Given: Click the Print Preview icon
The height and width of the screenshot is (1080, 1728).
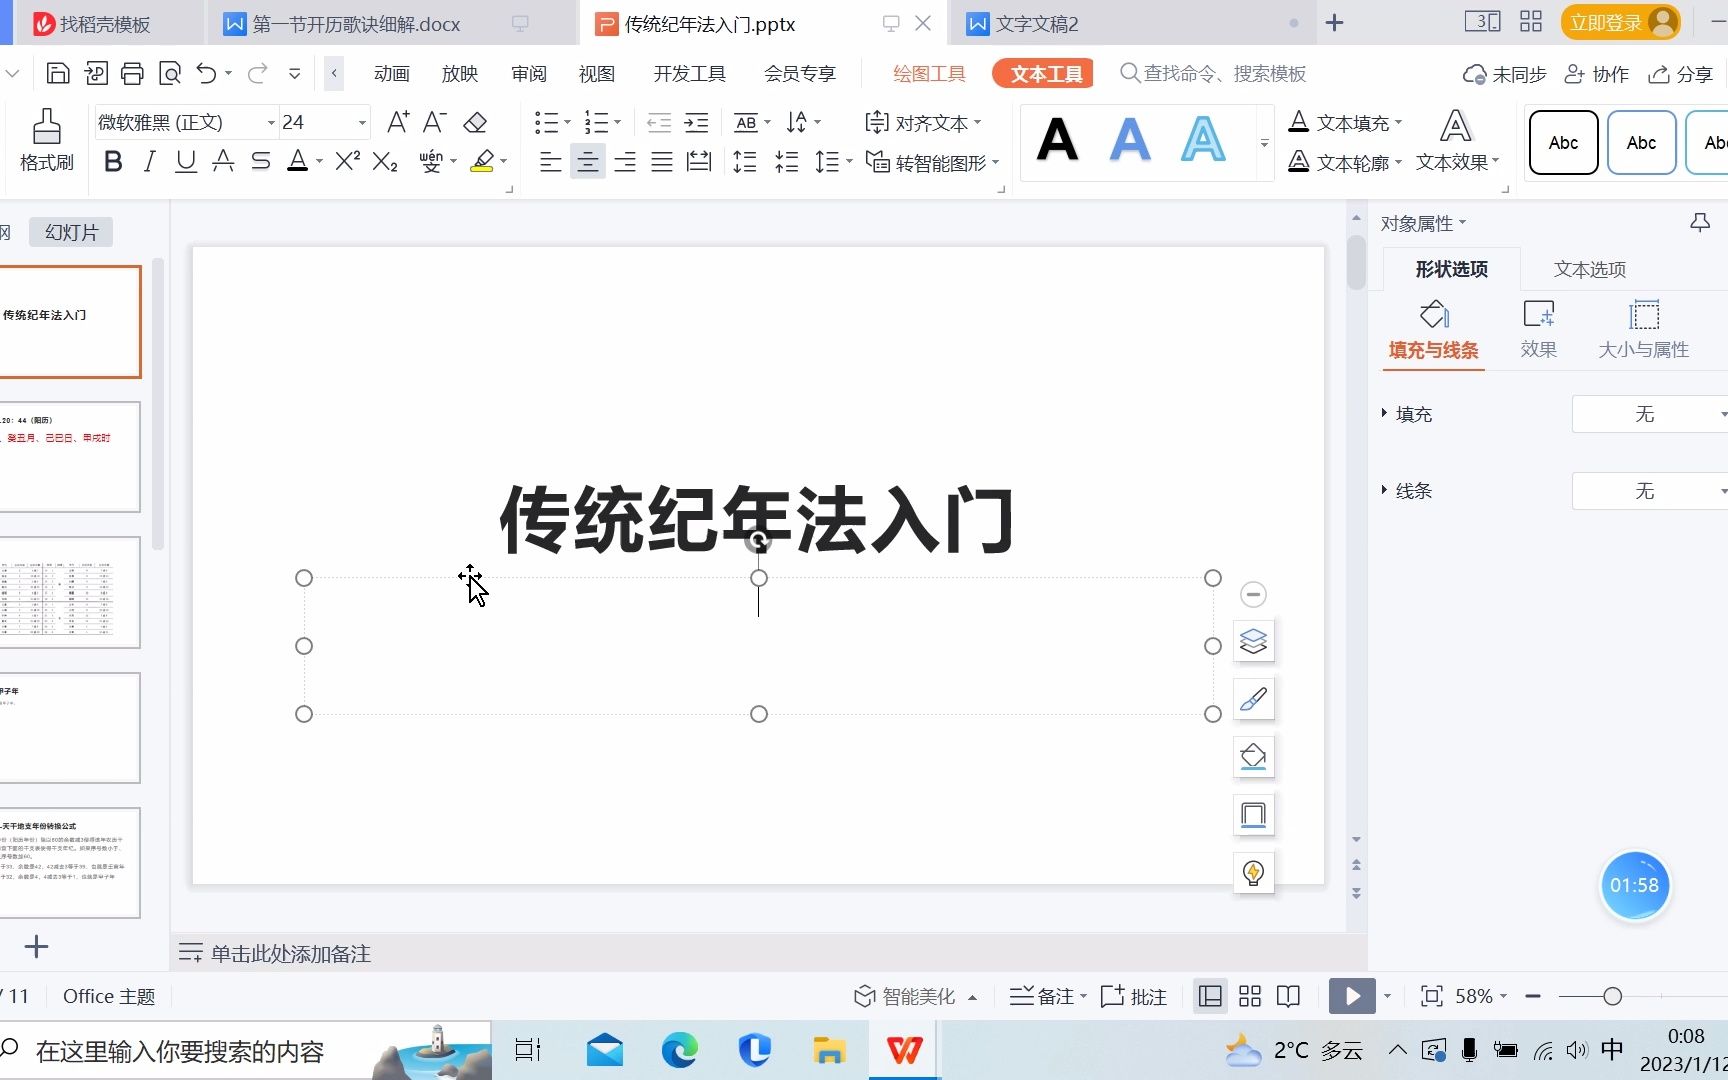Looking at the screenshot, I should [x=170, y=73].
